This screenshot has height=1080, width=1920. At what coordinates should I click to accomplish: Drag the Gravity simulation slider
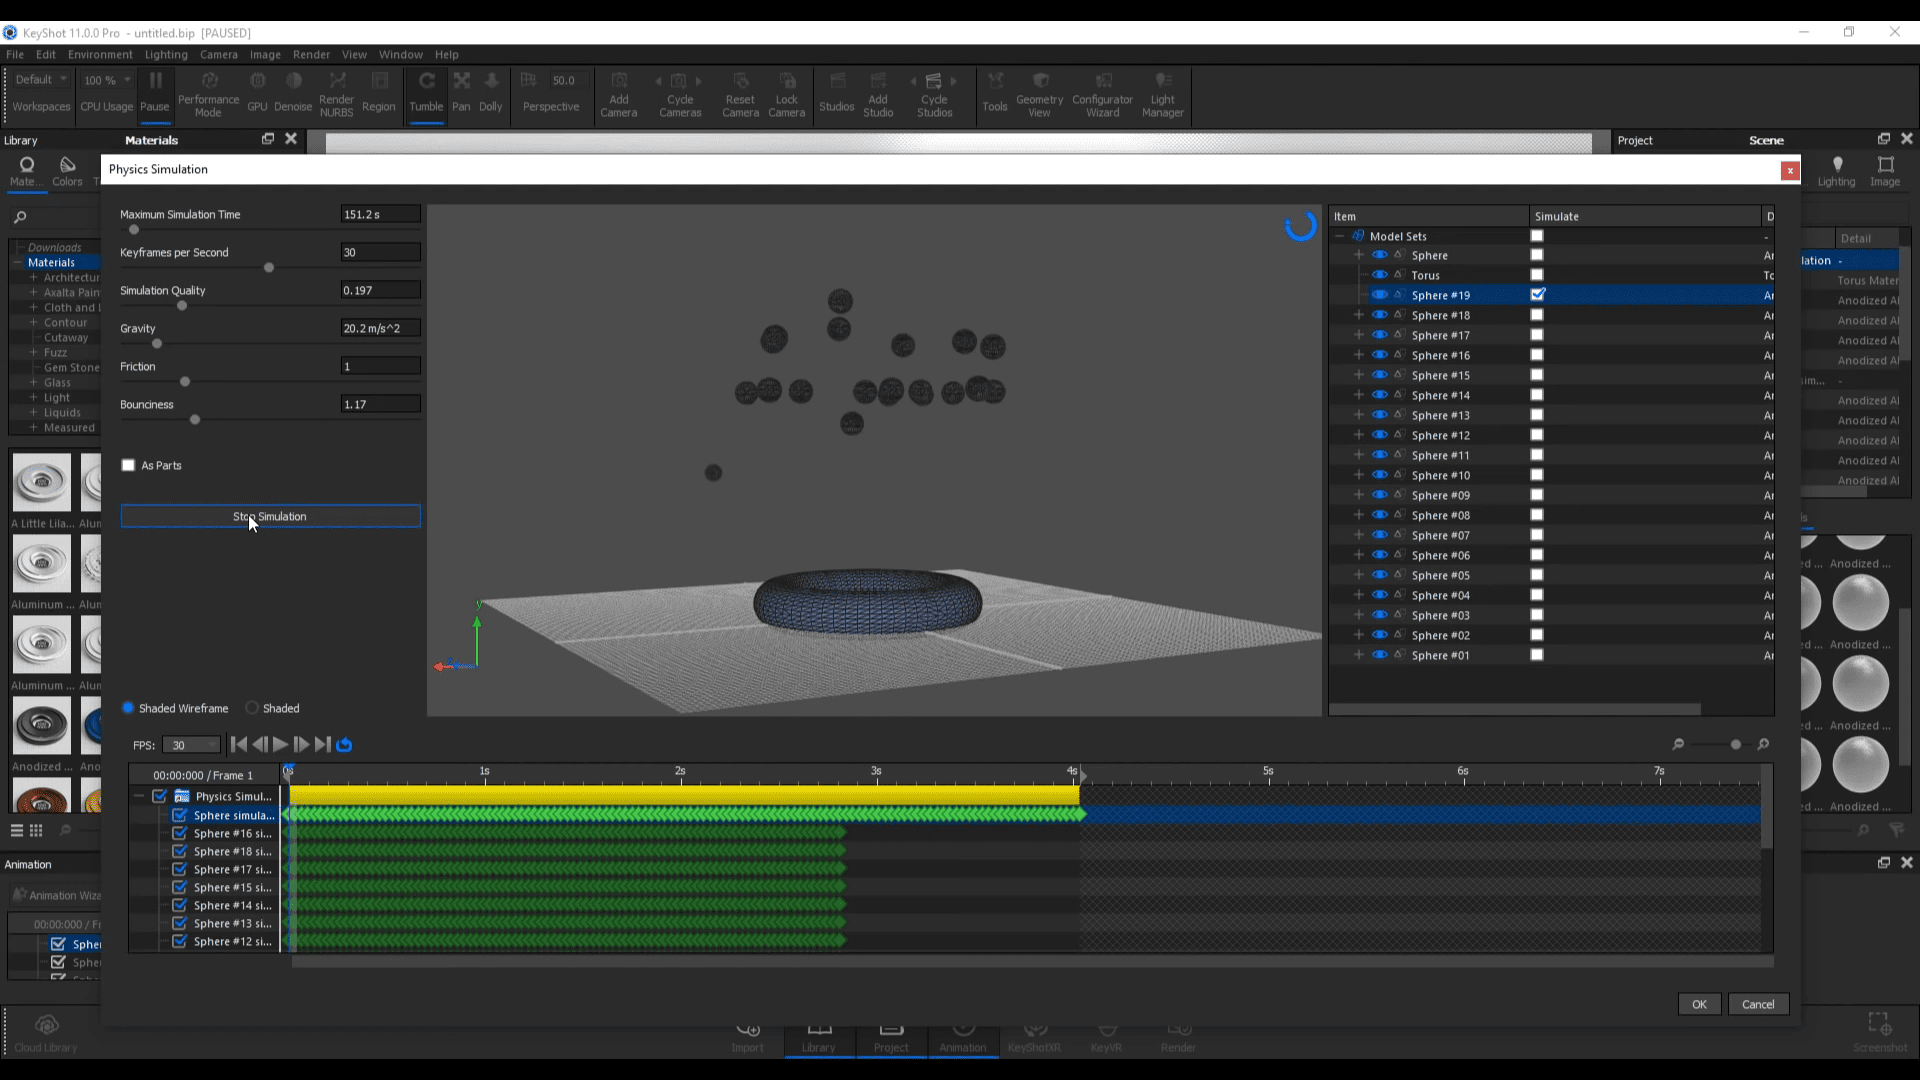(157, 344)
